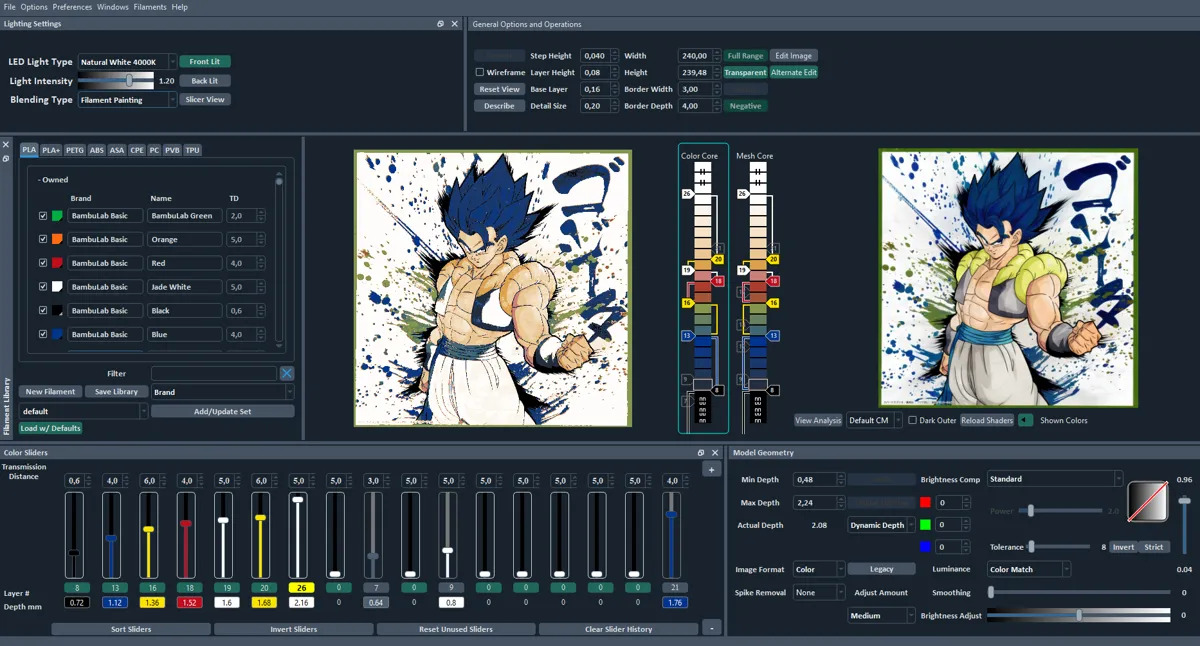Viewport: 1200px width, 646px height.
Task: Click the Clear Slider History button
Action: 618,629
